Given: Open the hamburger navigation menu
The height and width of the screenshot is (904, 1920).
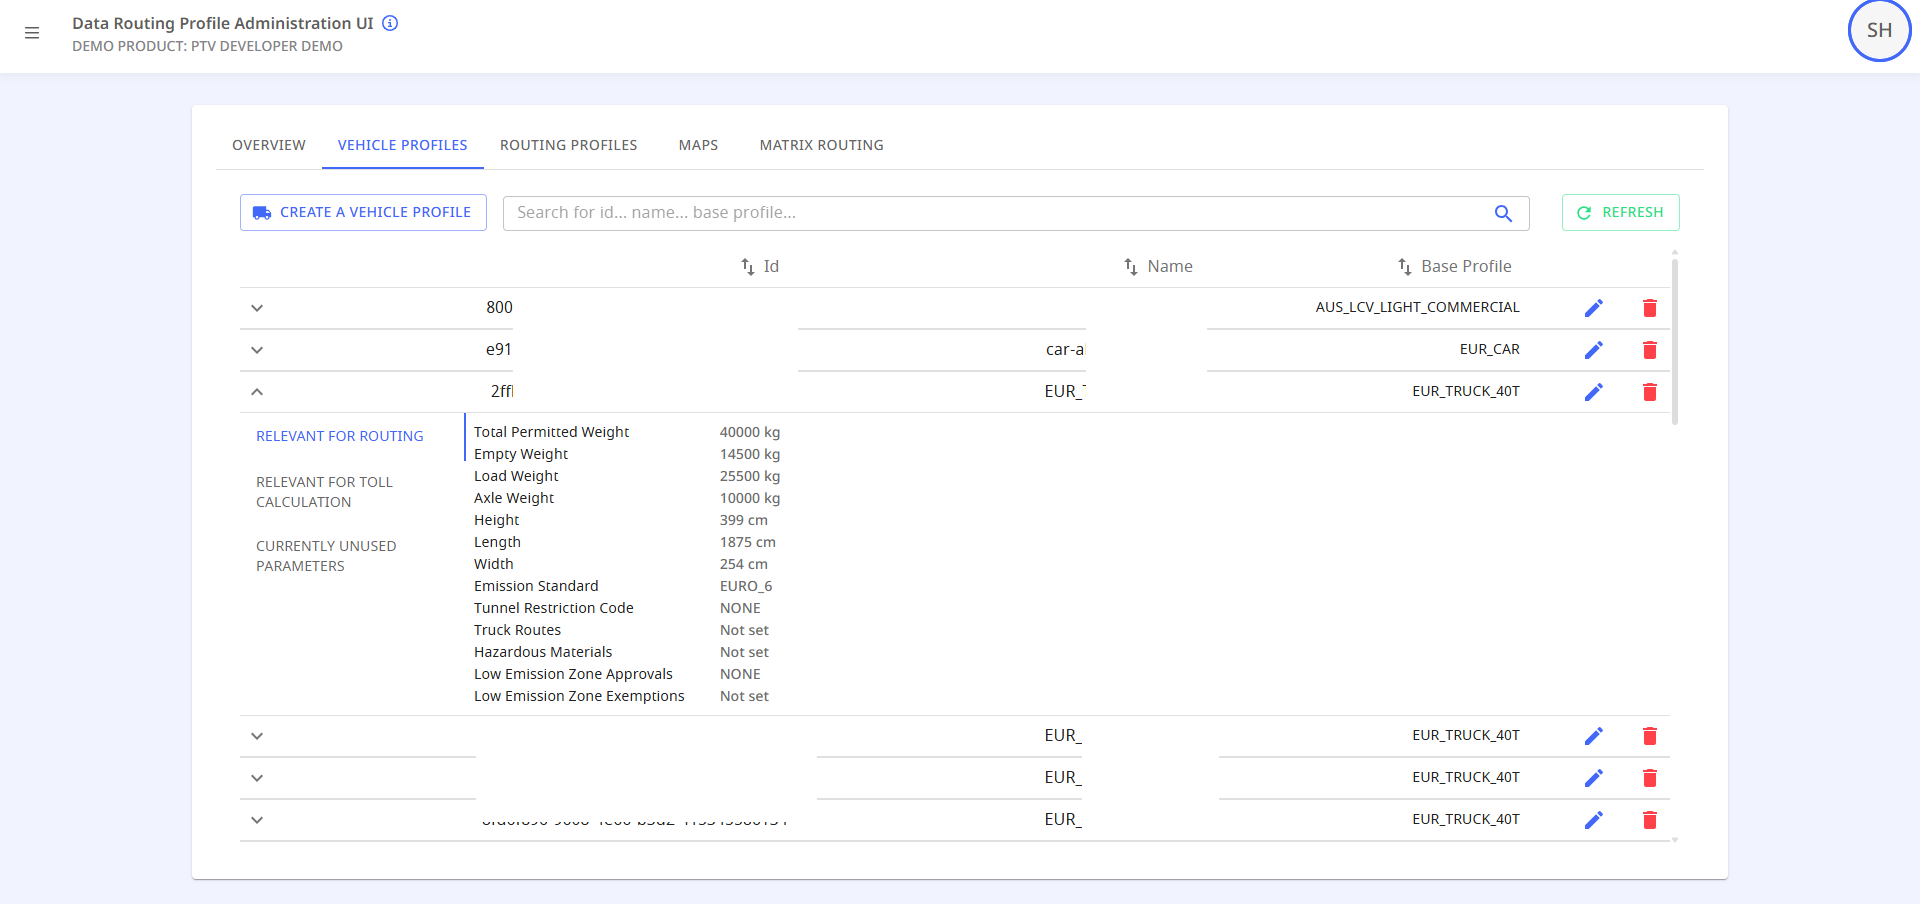Looking at the screenshot, I should pos(32,33).
